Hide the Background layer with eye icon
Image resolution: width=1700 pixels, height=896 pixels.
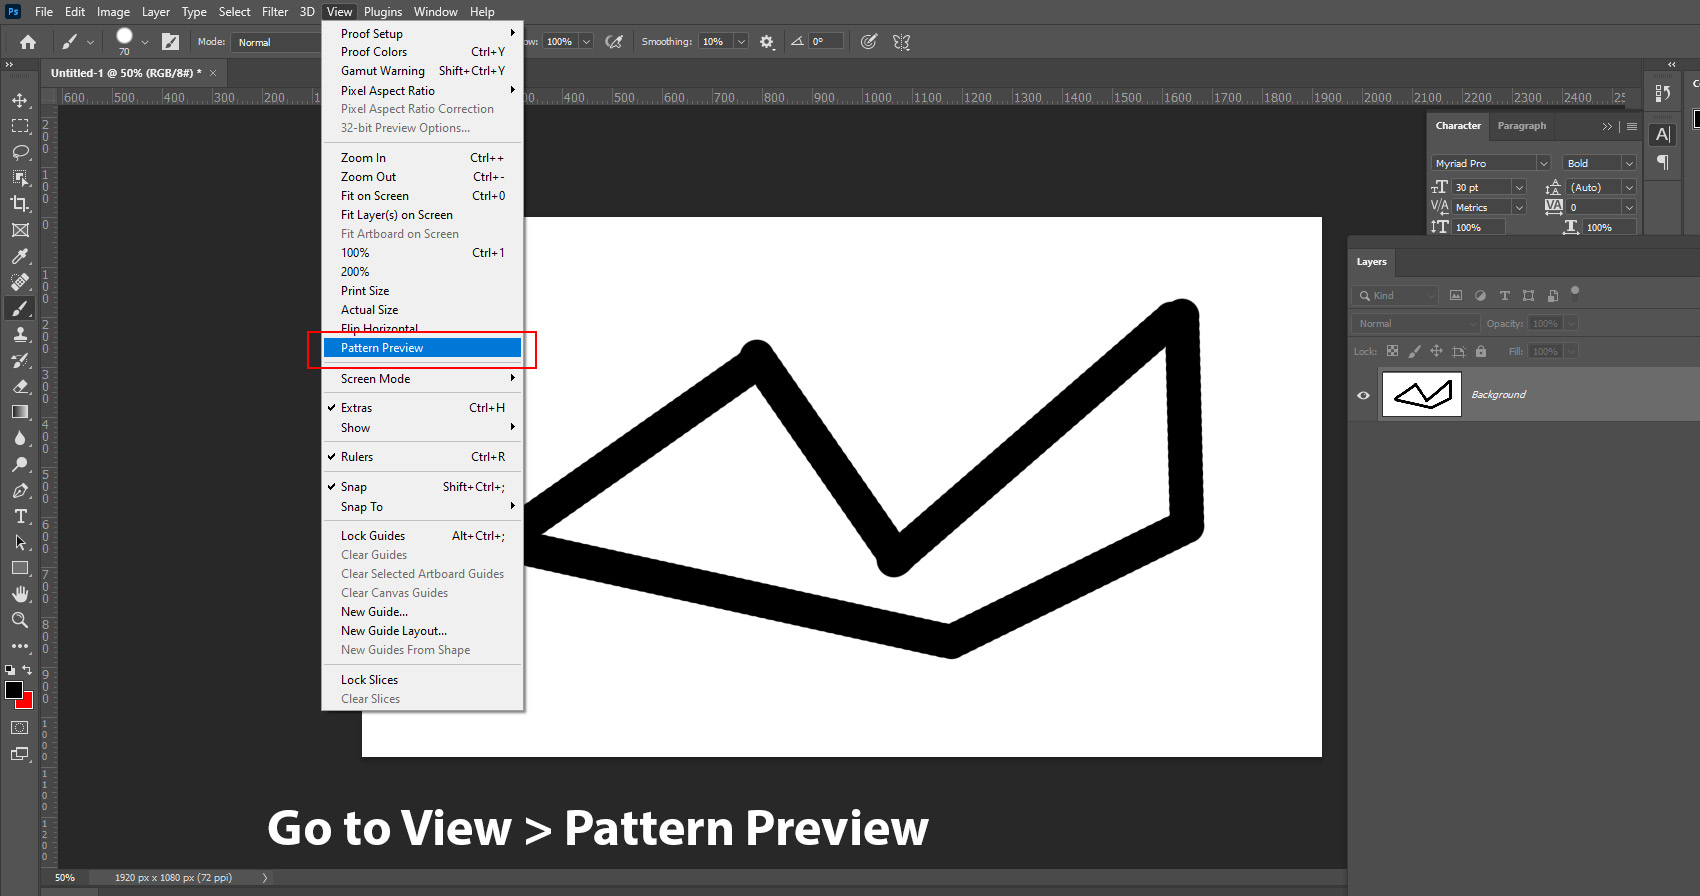point(1363,395)
